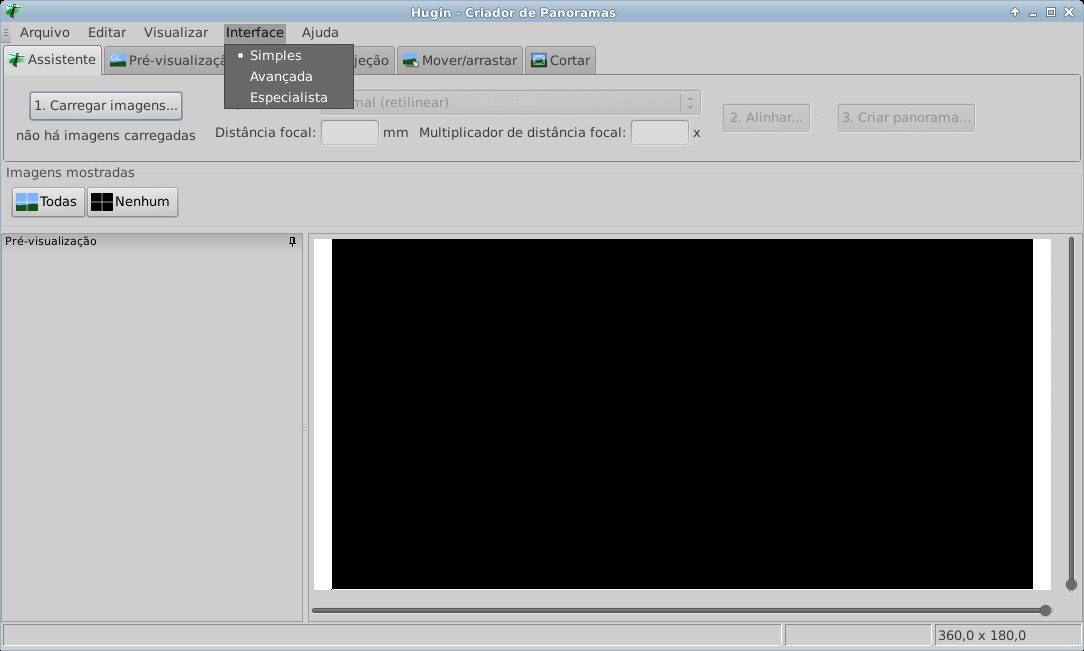Open the Assistente tab

pos(52,60)
